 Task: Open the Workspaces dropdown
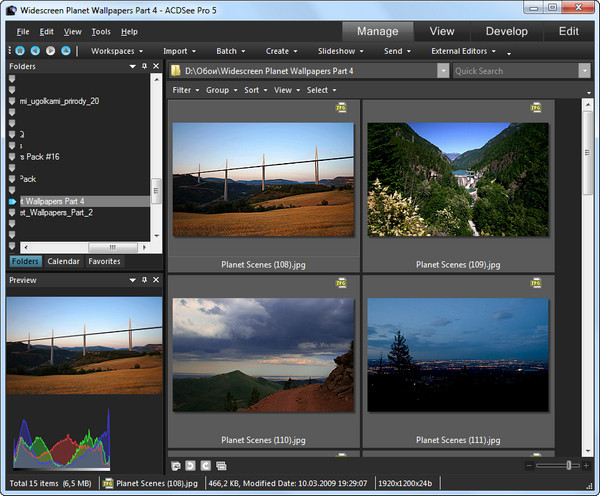coord(115,50)
